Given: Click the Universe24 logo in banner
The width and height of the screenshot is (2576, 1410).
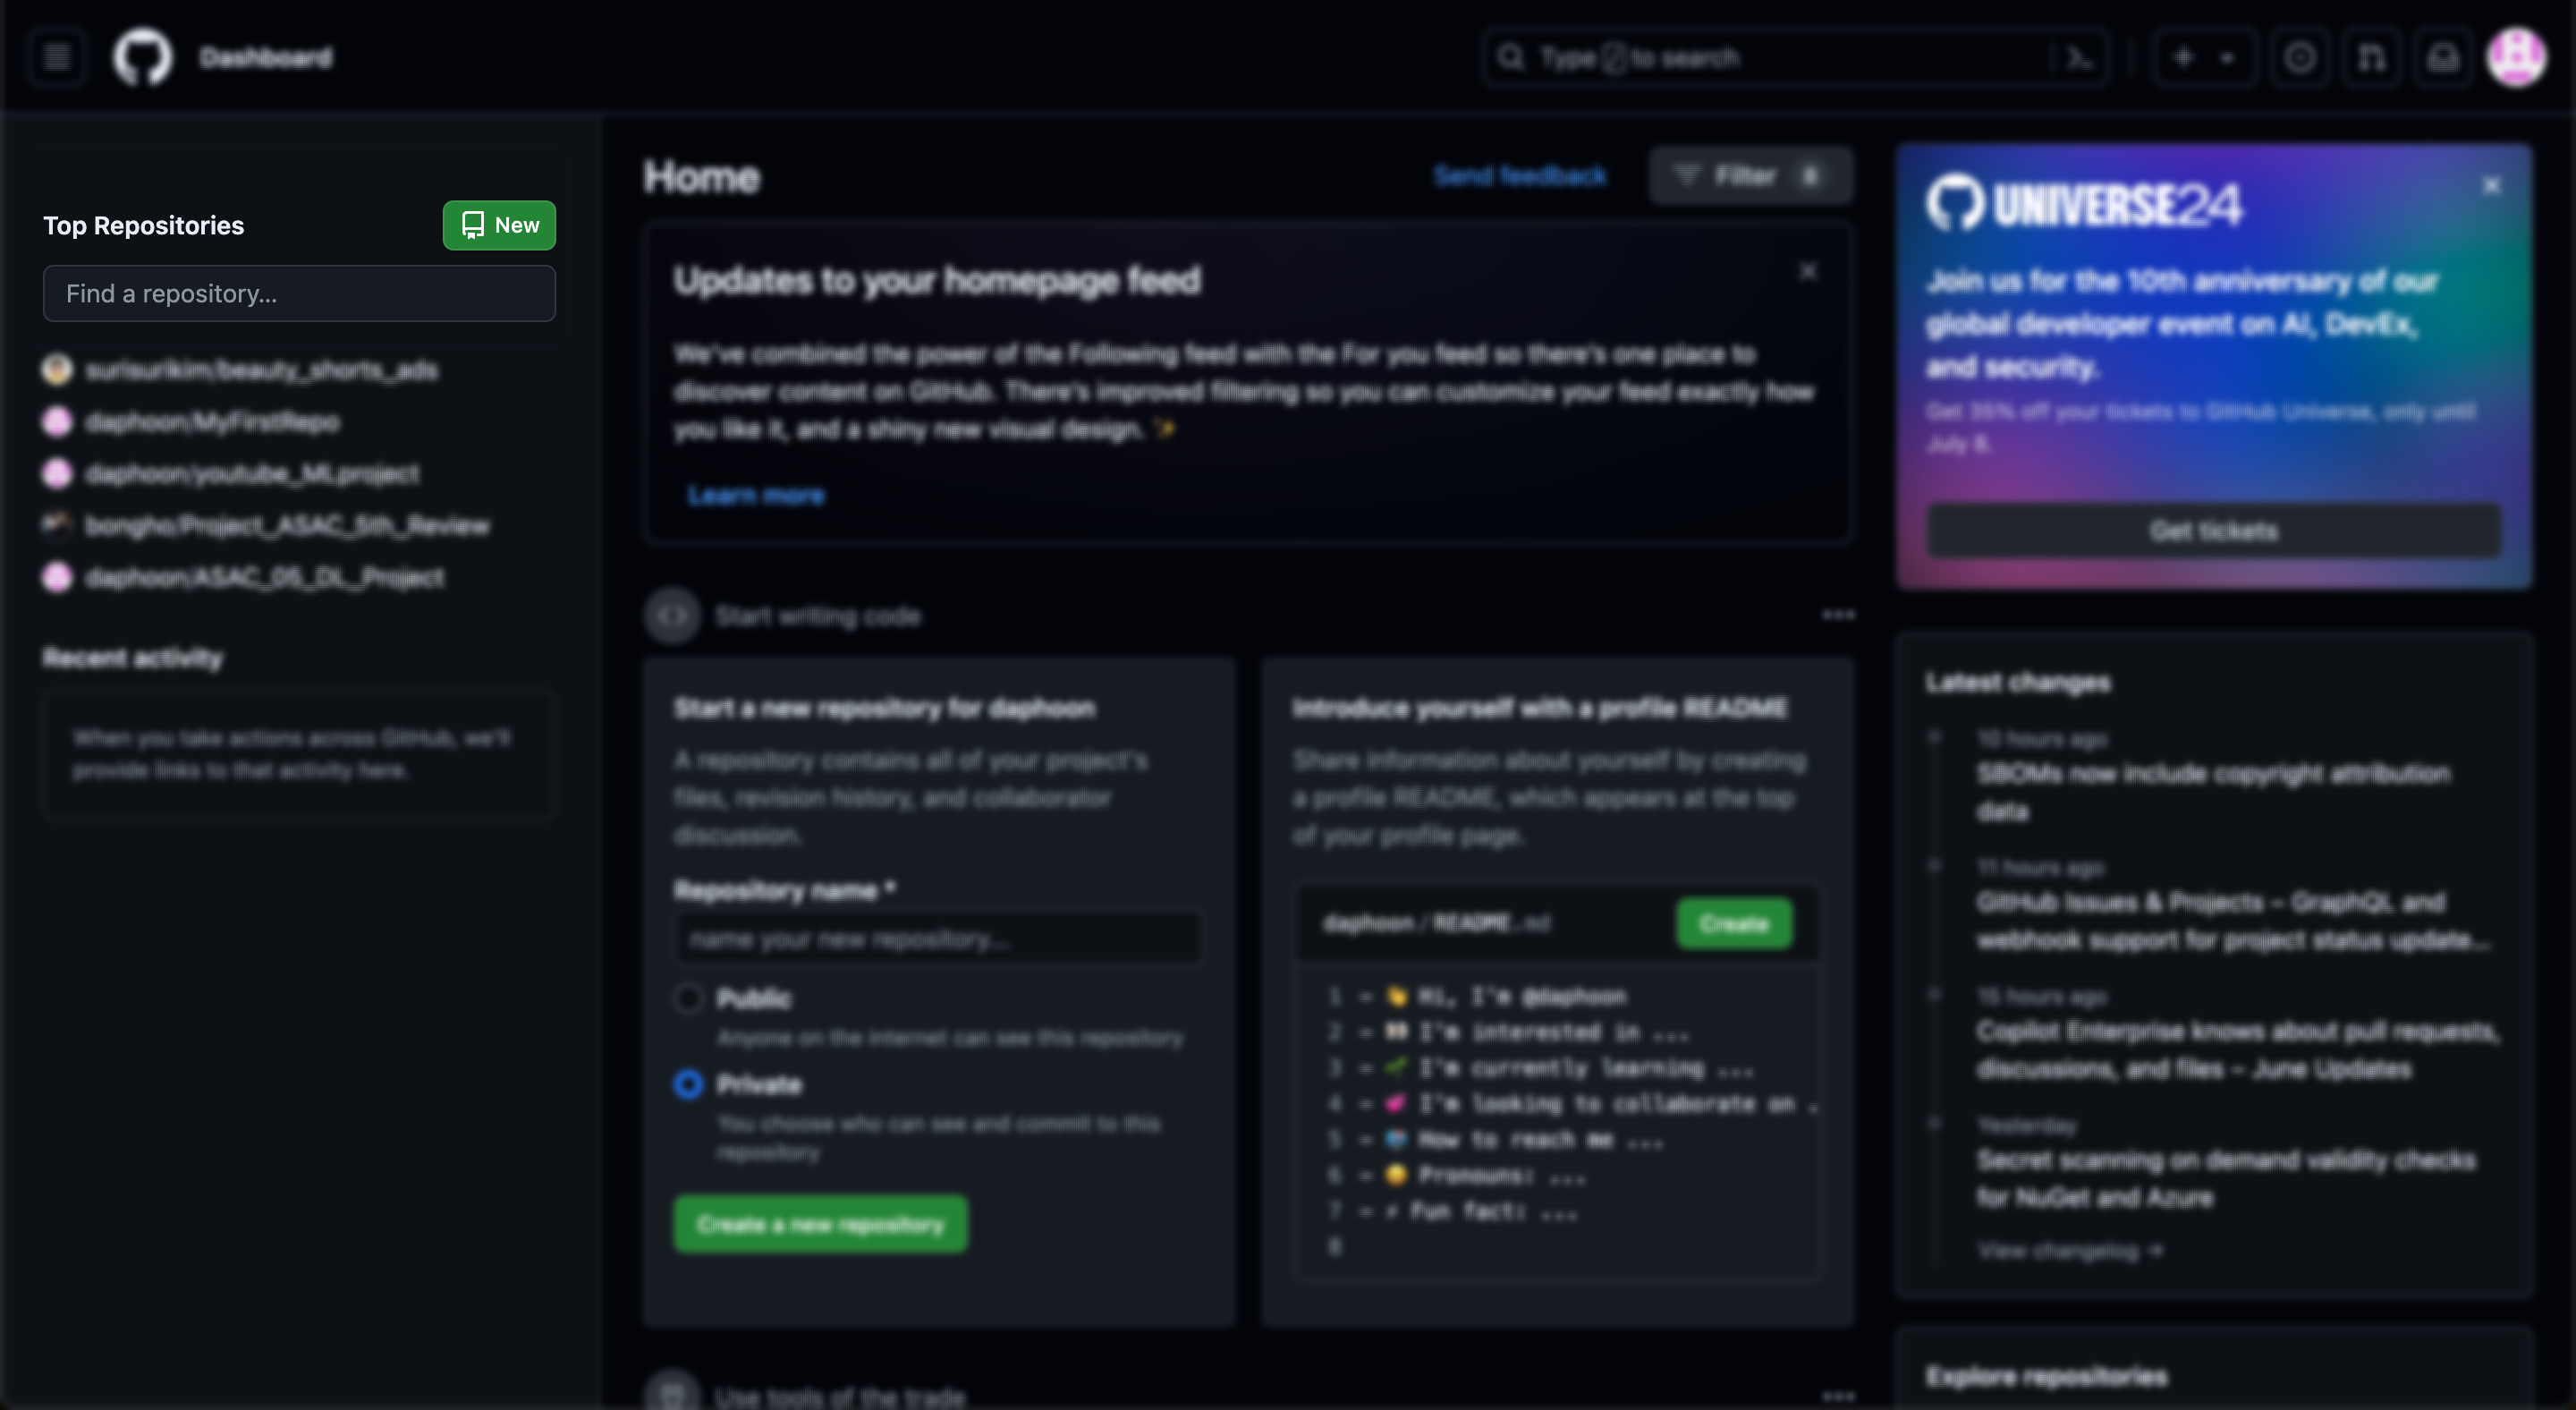Looking at the screenshot, I should point(2084,204).
